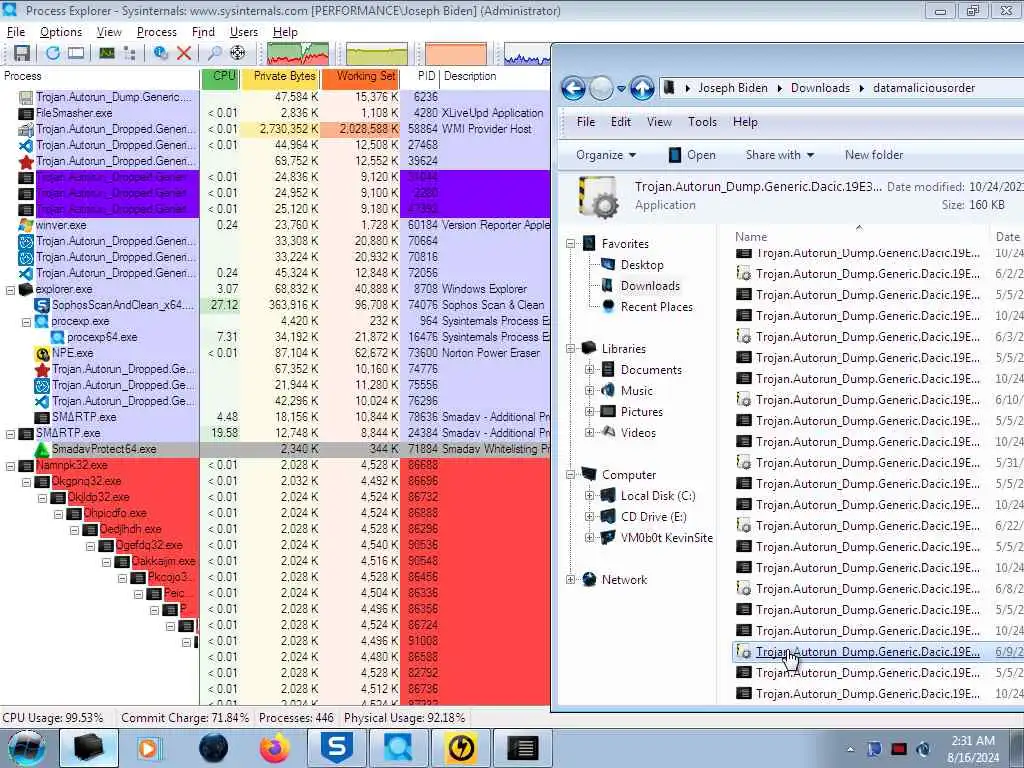Click New folder in Explorer toolbar
1024x768 pixels.
[874, 155]
